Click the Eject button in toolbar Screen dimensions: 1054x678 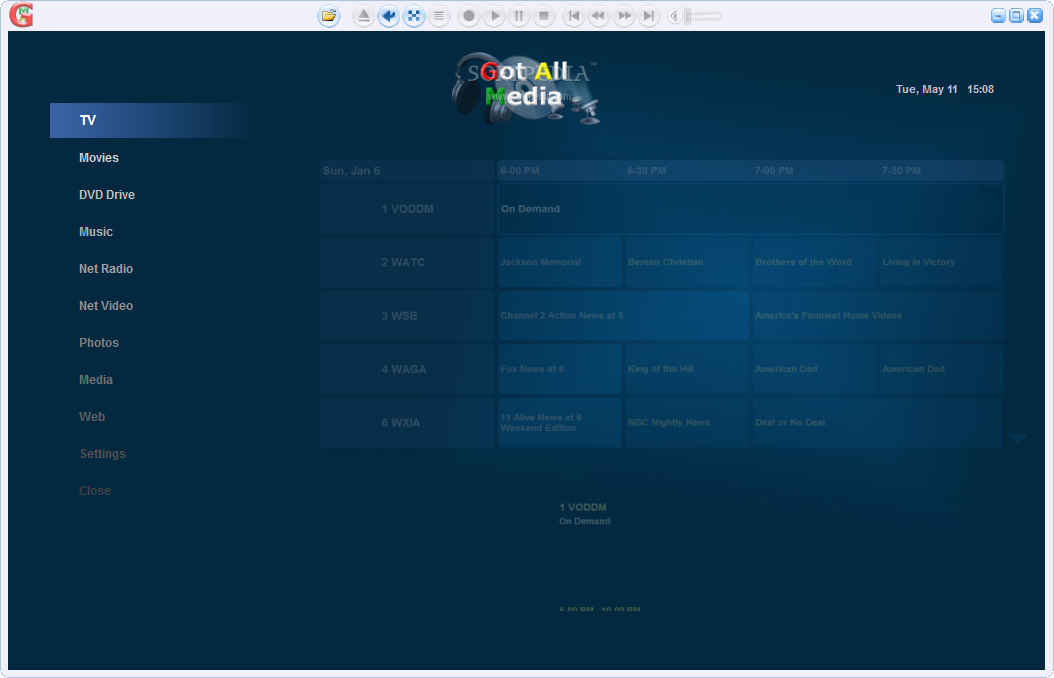pos(364,15)
